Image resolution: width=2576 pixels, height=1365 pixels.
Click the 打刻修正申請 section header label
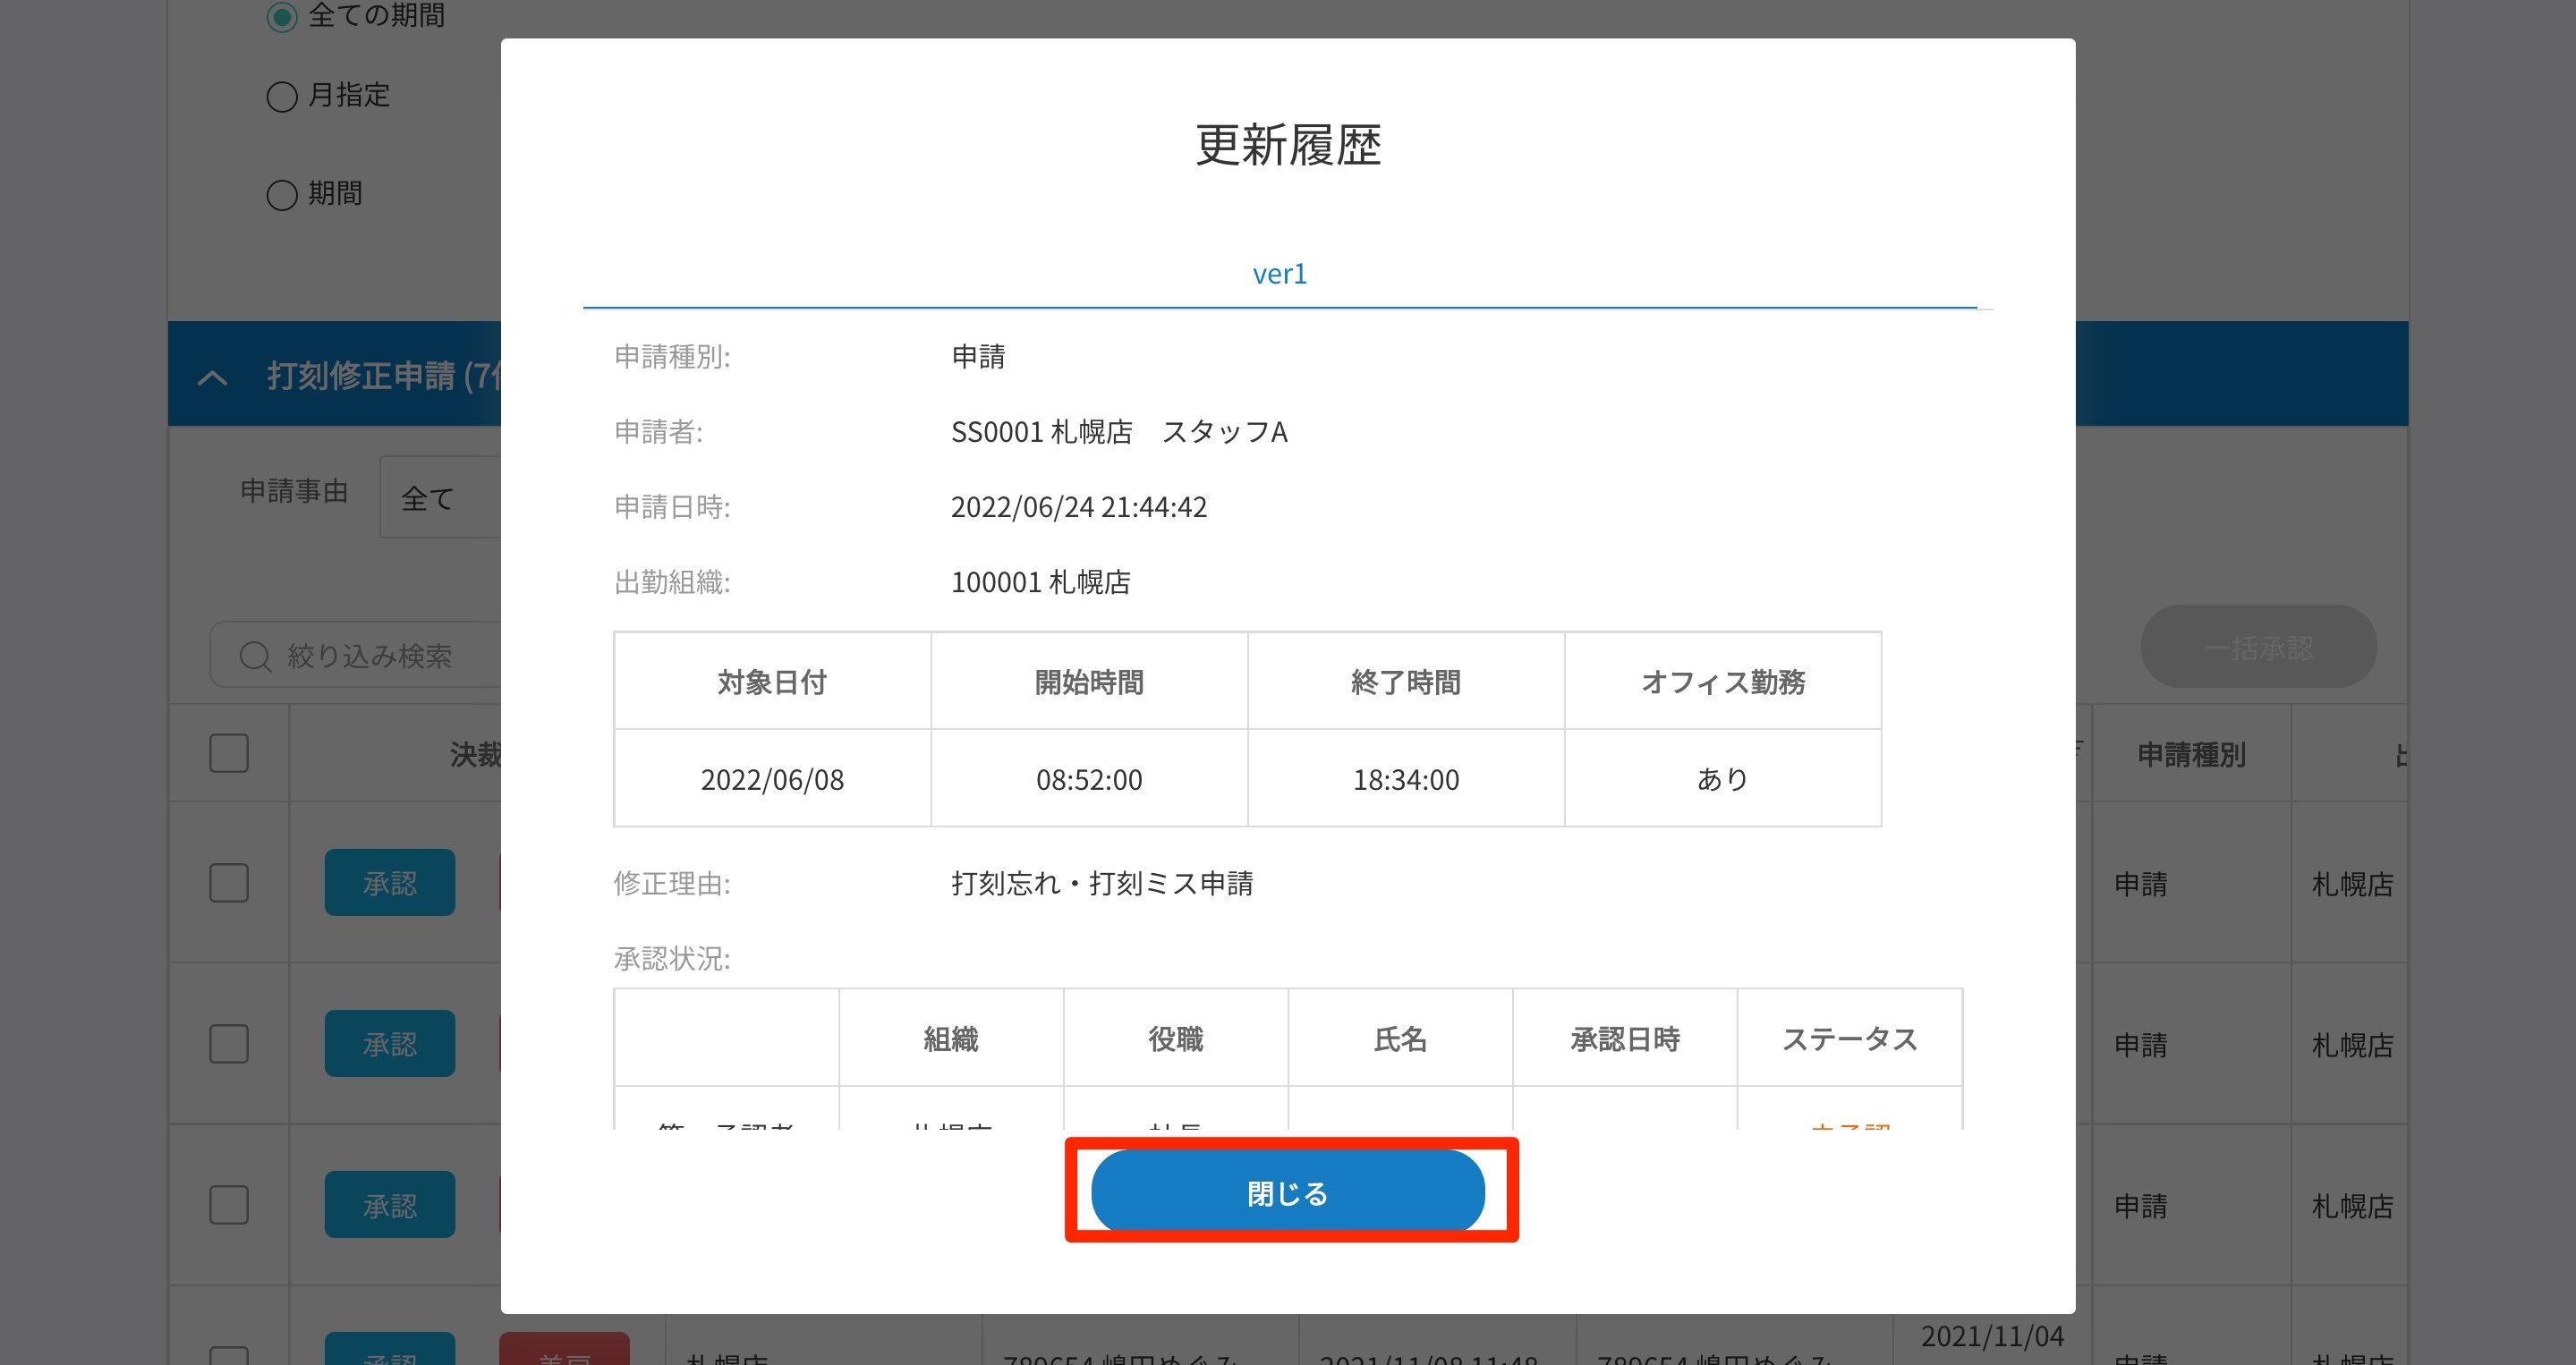pyautogui.click(x=380, y=376)
